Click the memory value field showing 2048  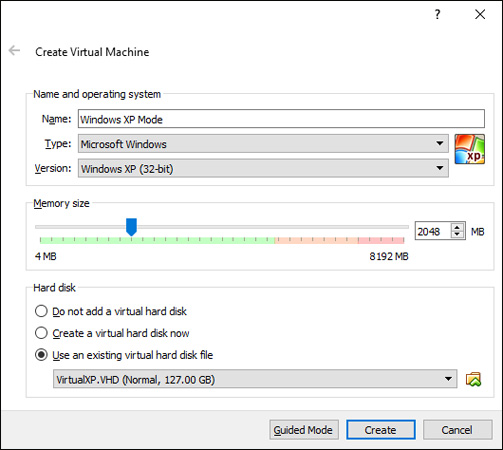pyautogui.click(x=433, y=231)
